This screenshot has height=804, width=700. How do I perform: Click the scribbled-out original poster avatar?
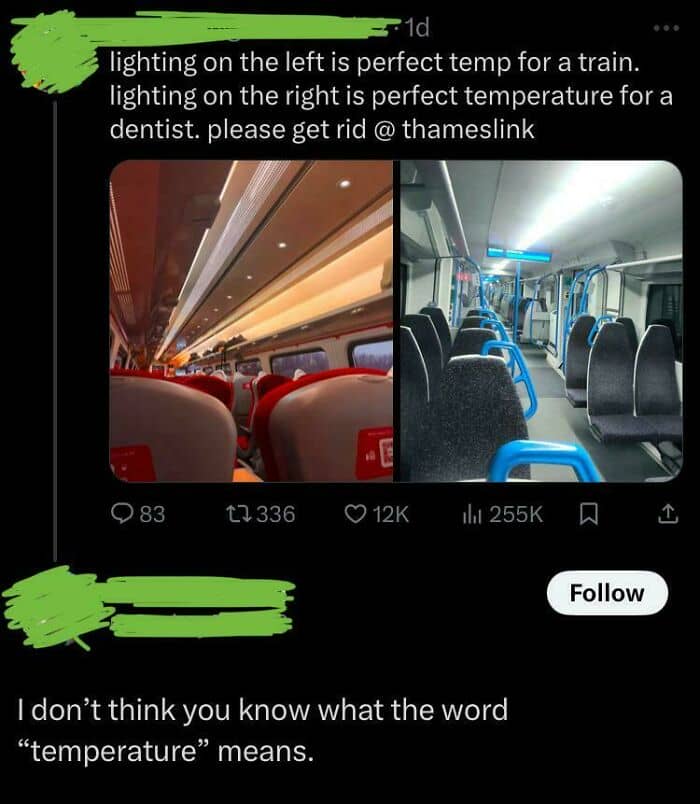[54, 51]
